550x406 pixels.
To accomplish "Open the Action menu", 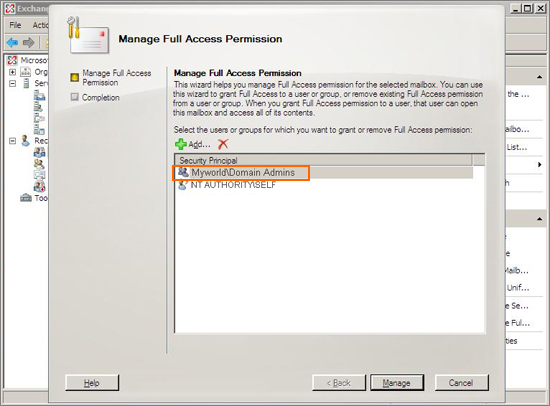I will tap(40, 25).
